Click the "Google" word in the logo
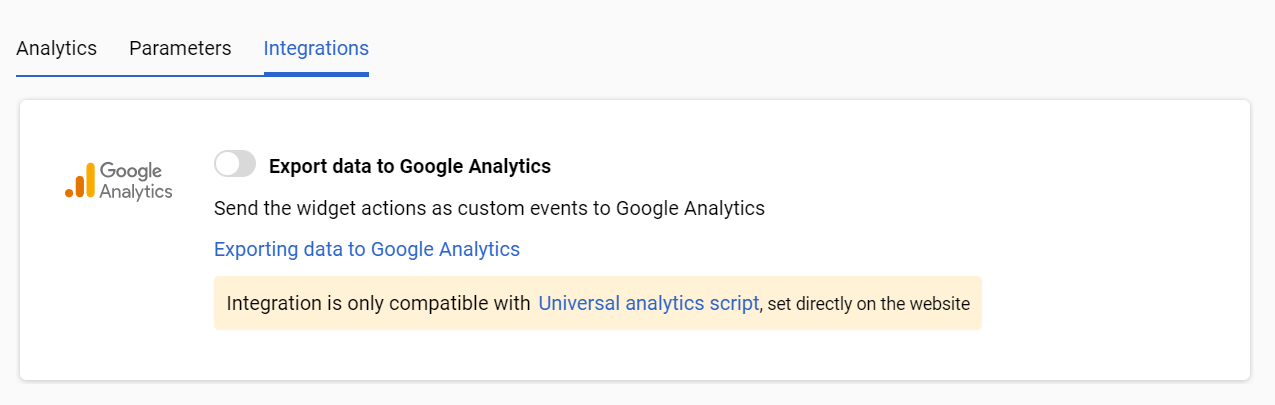Viewport: 1275px width, 405px height. [131, 172]
